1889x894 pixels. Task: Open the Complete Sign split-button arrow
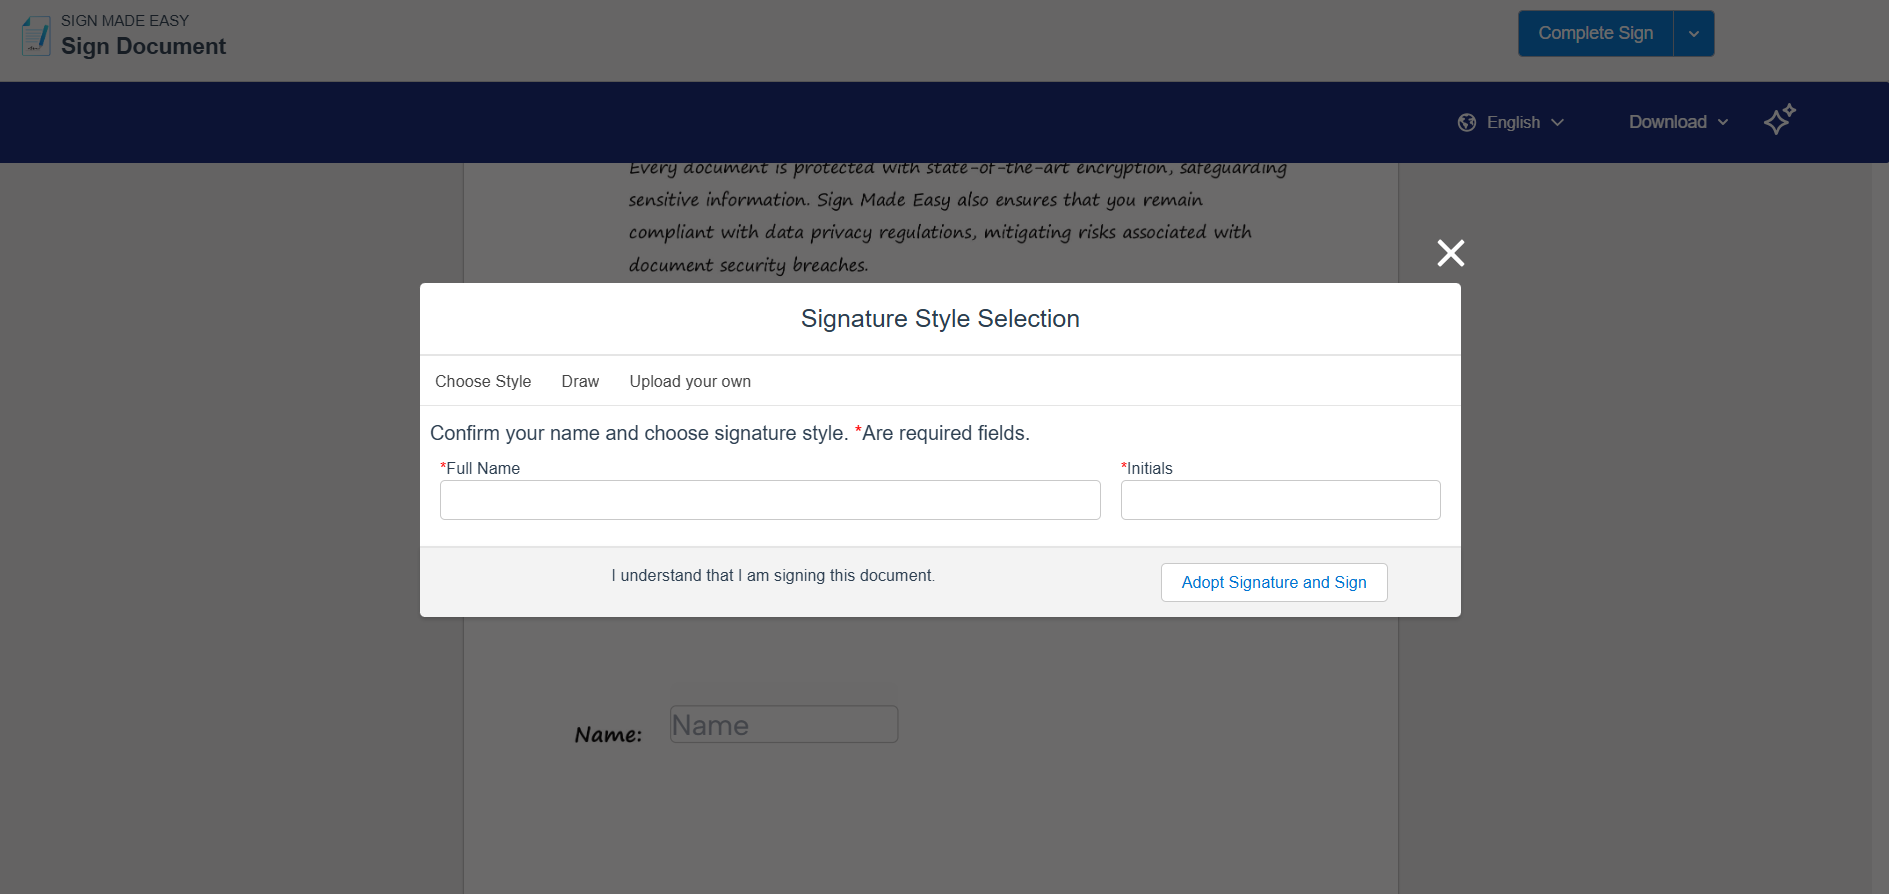(1694, 34)
